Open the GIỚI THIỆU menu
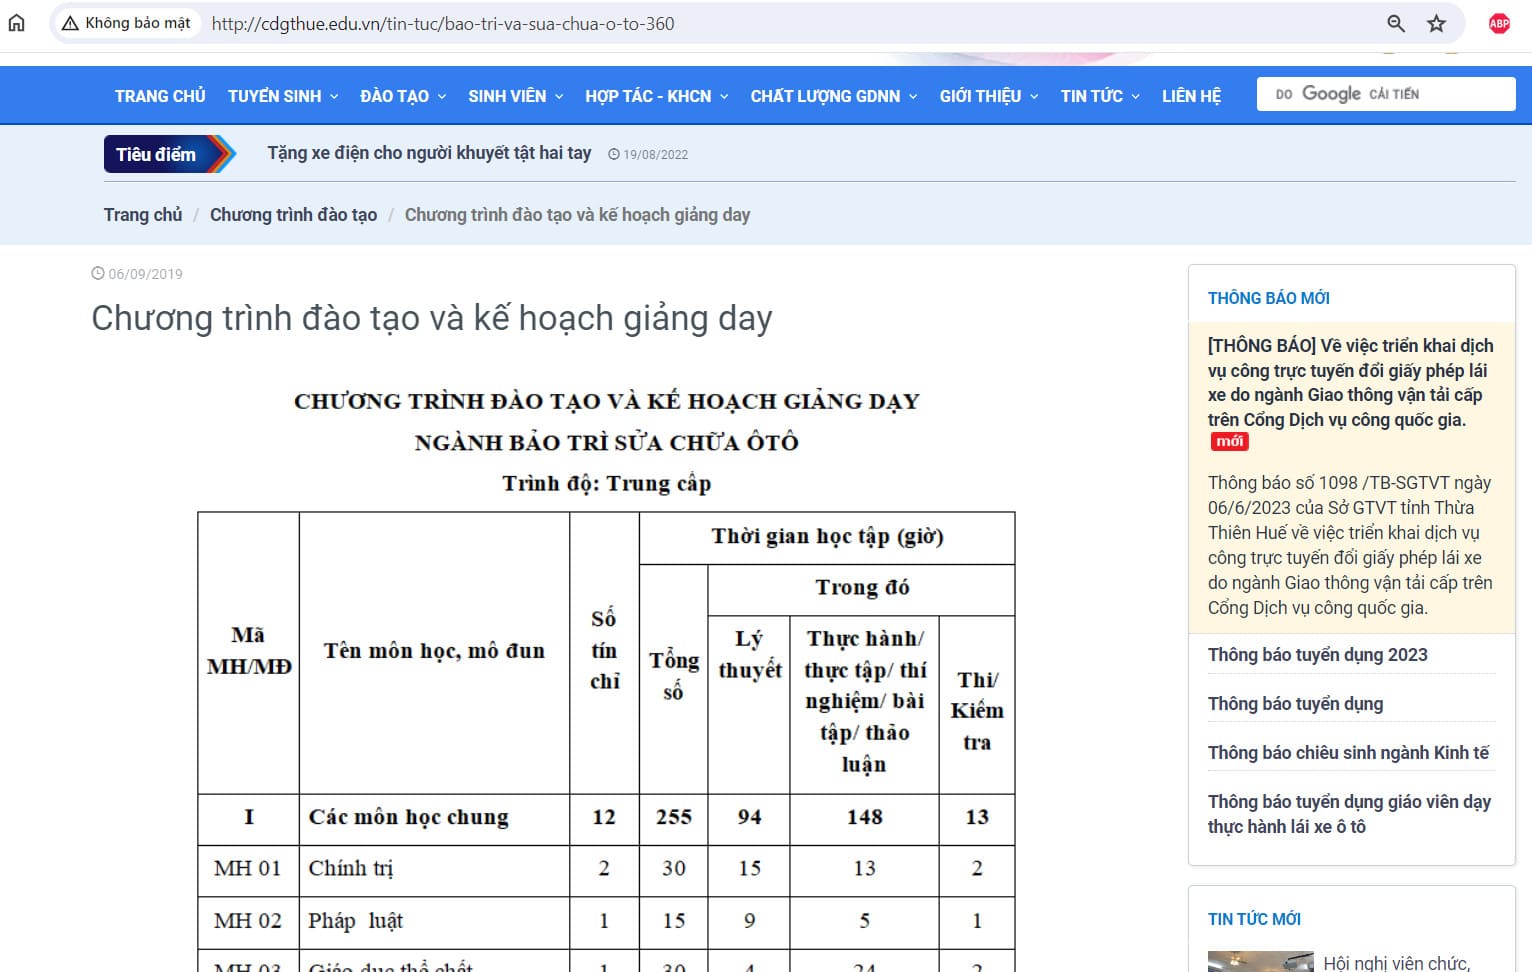Image resolution: width=1532 pixels, height=972 pixels. point(988,96)
